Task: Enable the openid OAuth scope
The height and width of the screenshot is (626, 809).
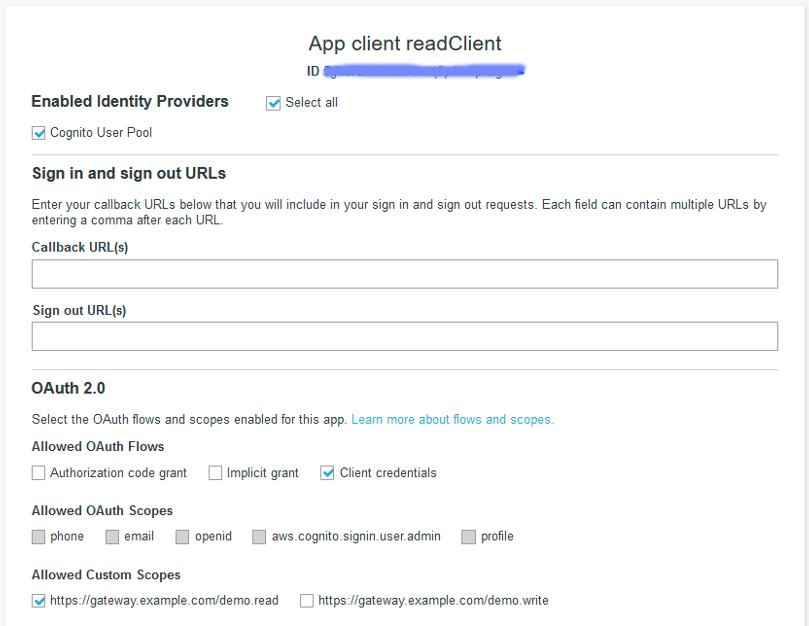Action: coord(182,536)
